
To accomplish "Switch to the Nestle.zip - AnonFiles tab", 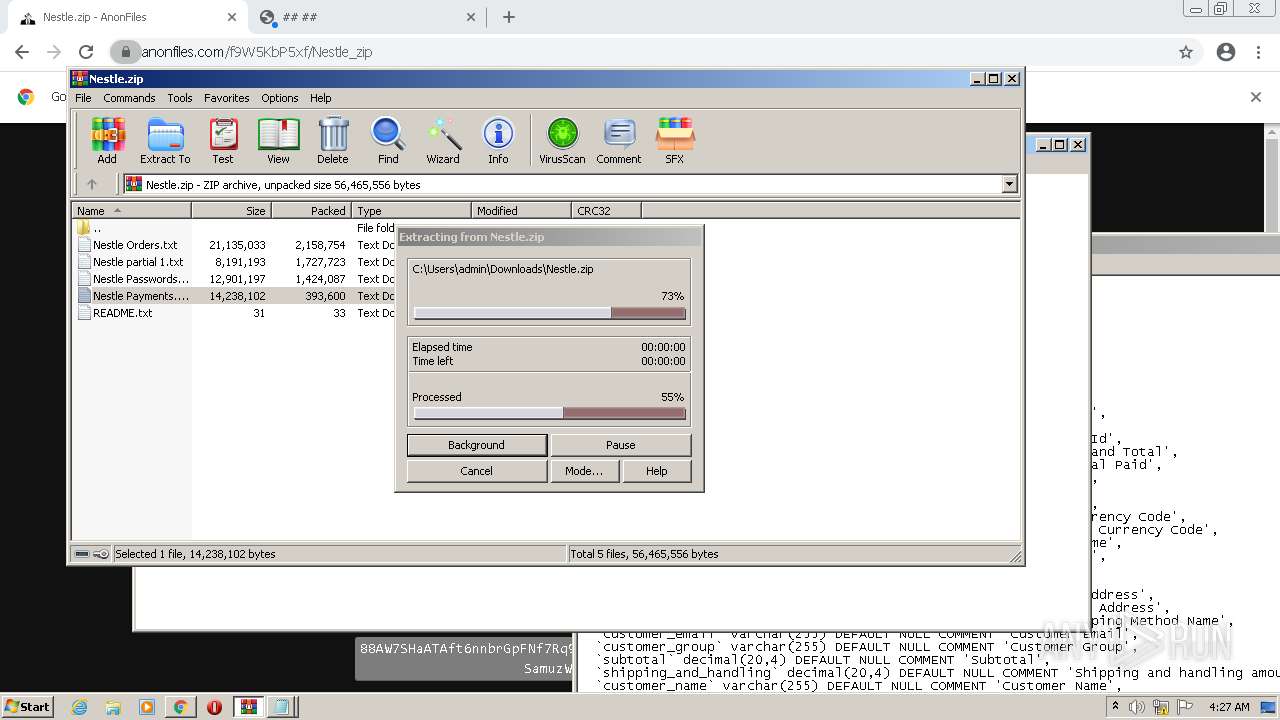I will click(x=124, y=17).
